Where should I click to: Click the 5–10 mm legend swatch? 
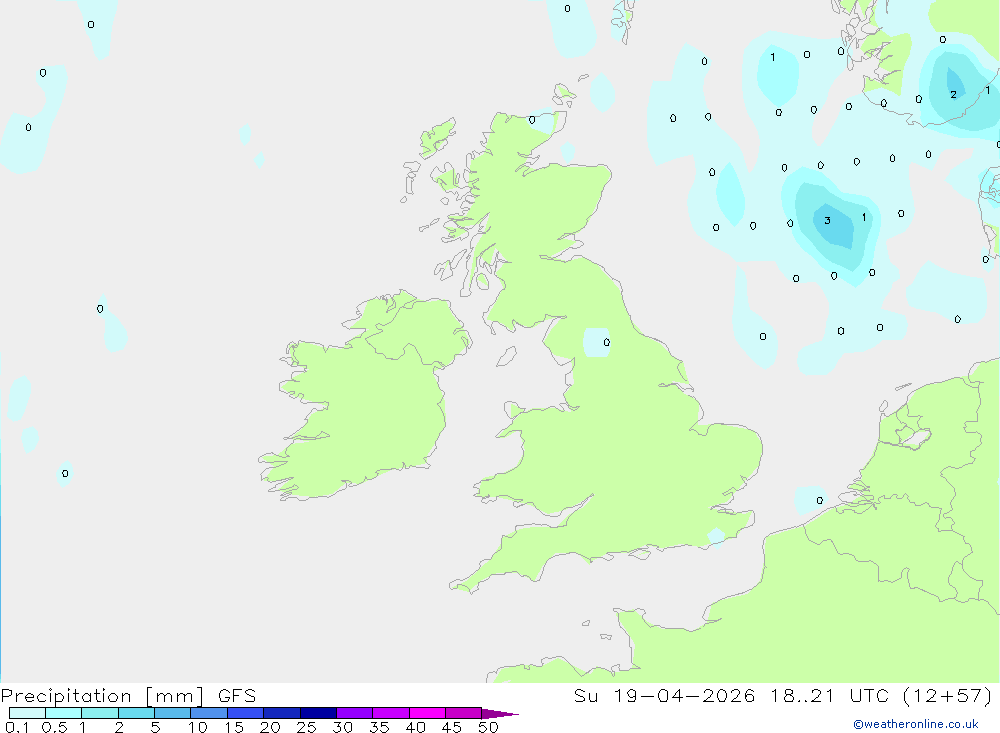click(173, 713)
